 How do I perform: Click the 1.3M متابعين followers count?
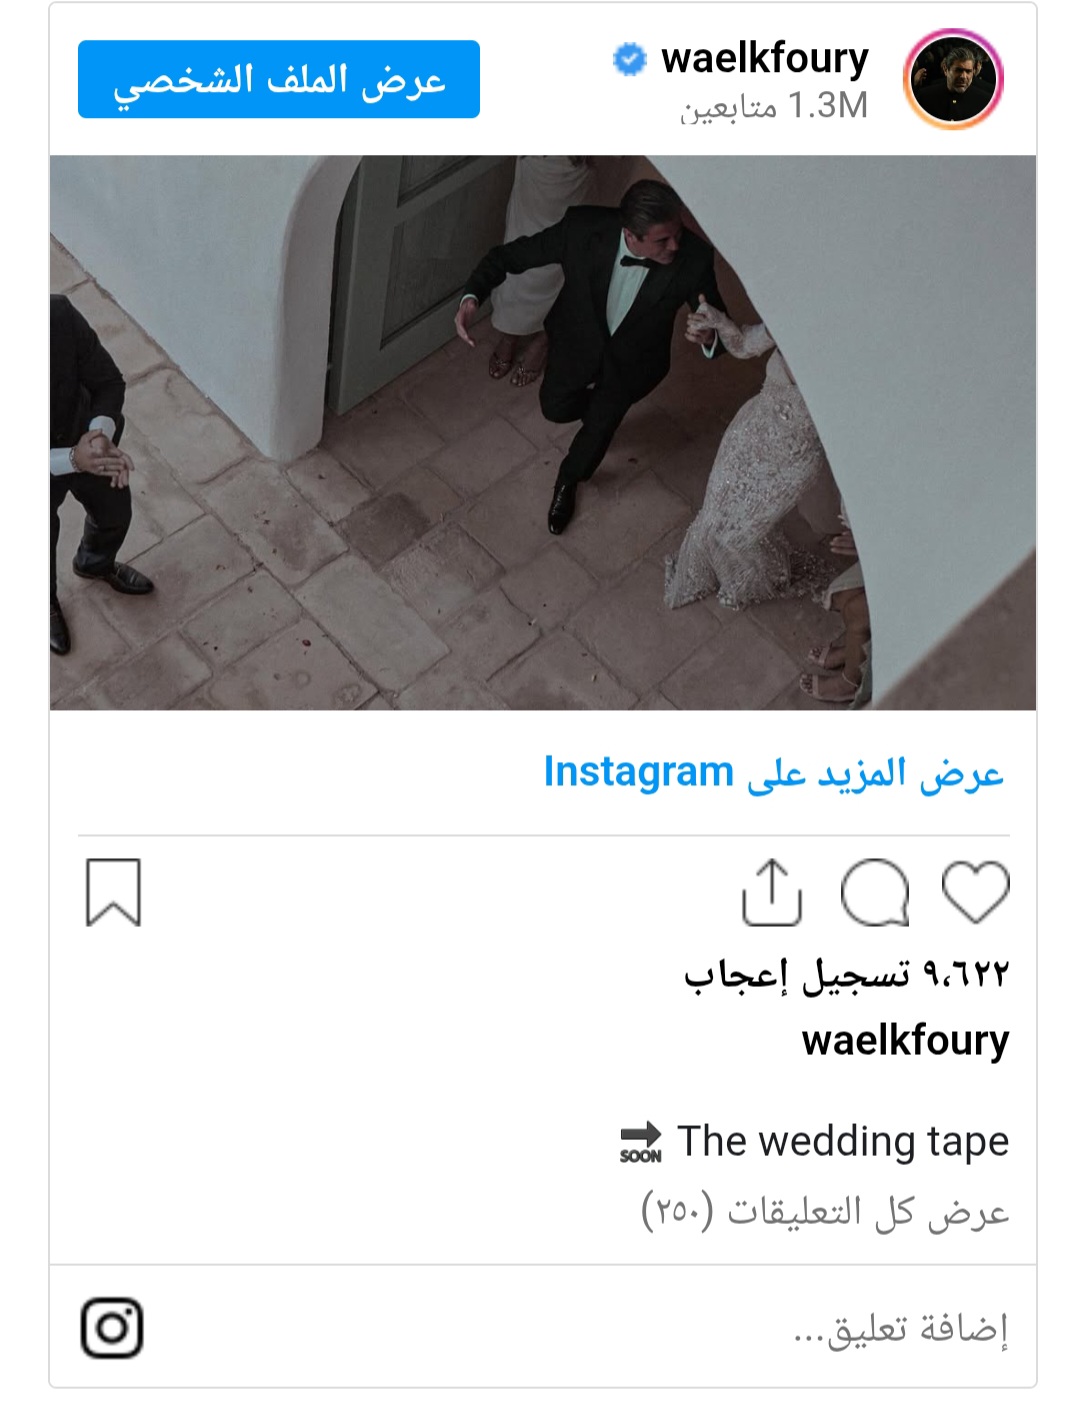tap(774, 106)
